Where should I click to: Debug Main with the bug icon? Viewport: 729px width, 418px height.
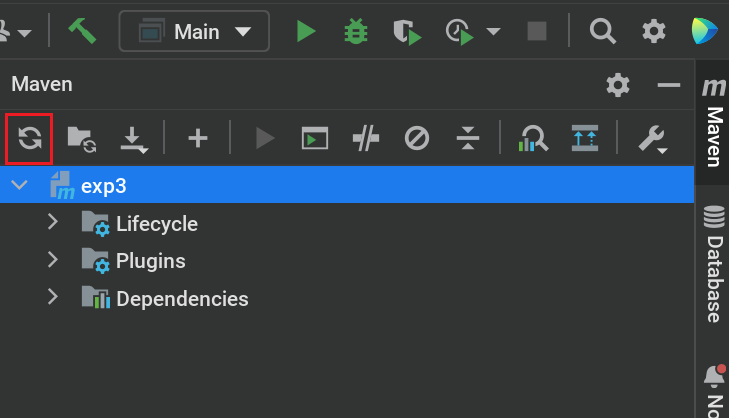pyautogui.click(x=354, y=31)
